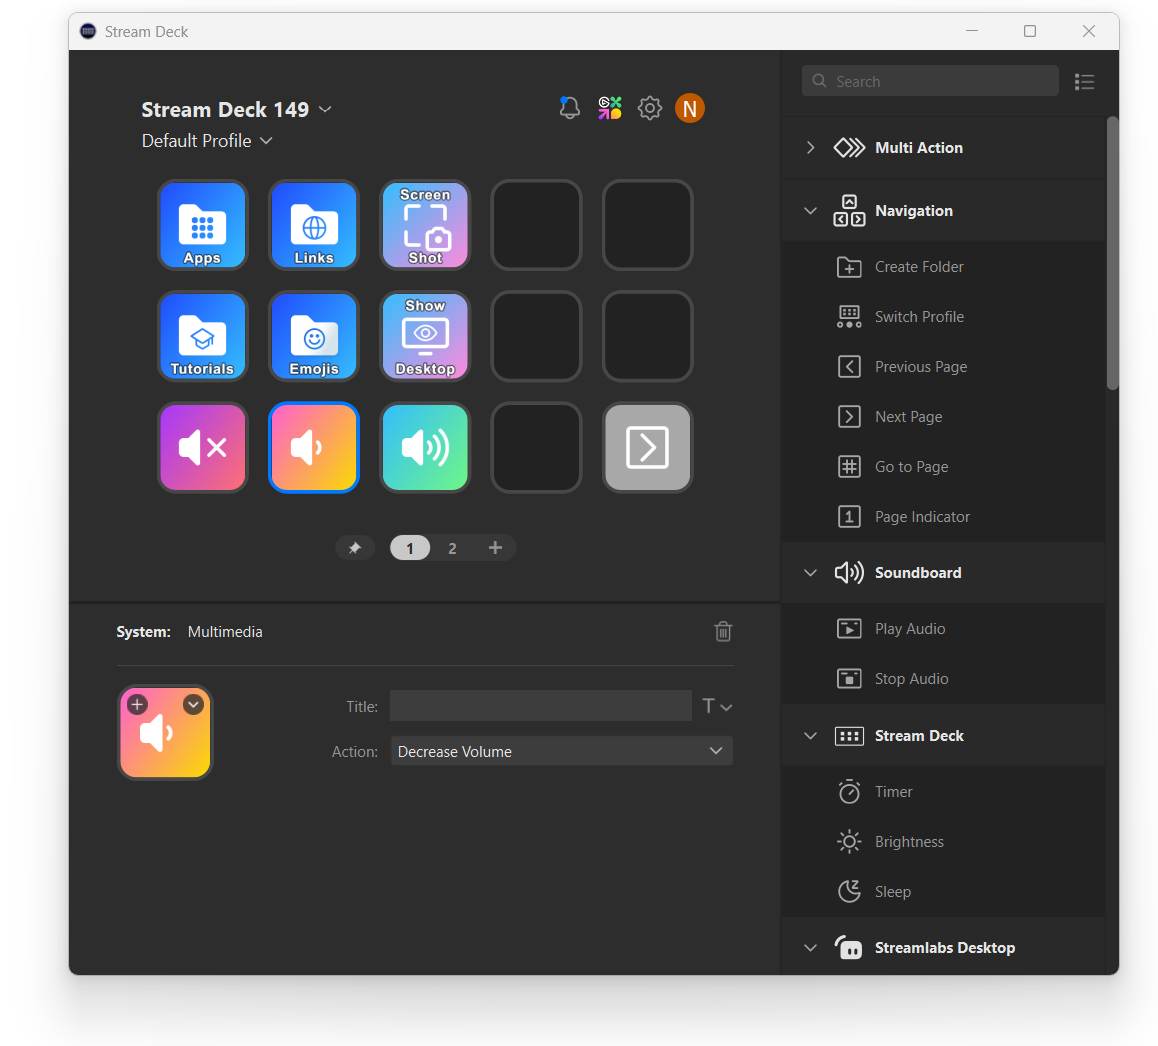
Task: Delete action with trash icon
Action: [x=723, y=632]
